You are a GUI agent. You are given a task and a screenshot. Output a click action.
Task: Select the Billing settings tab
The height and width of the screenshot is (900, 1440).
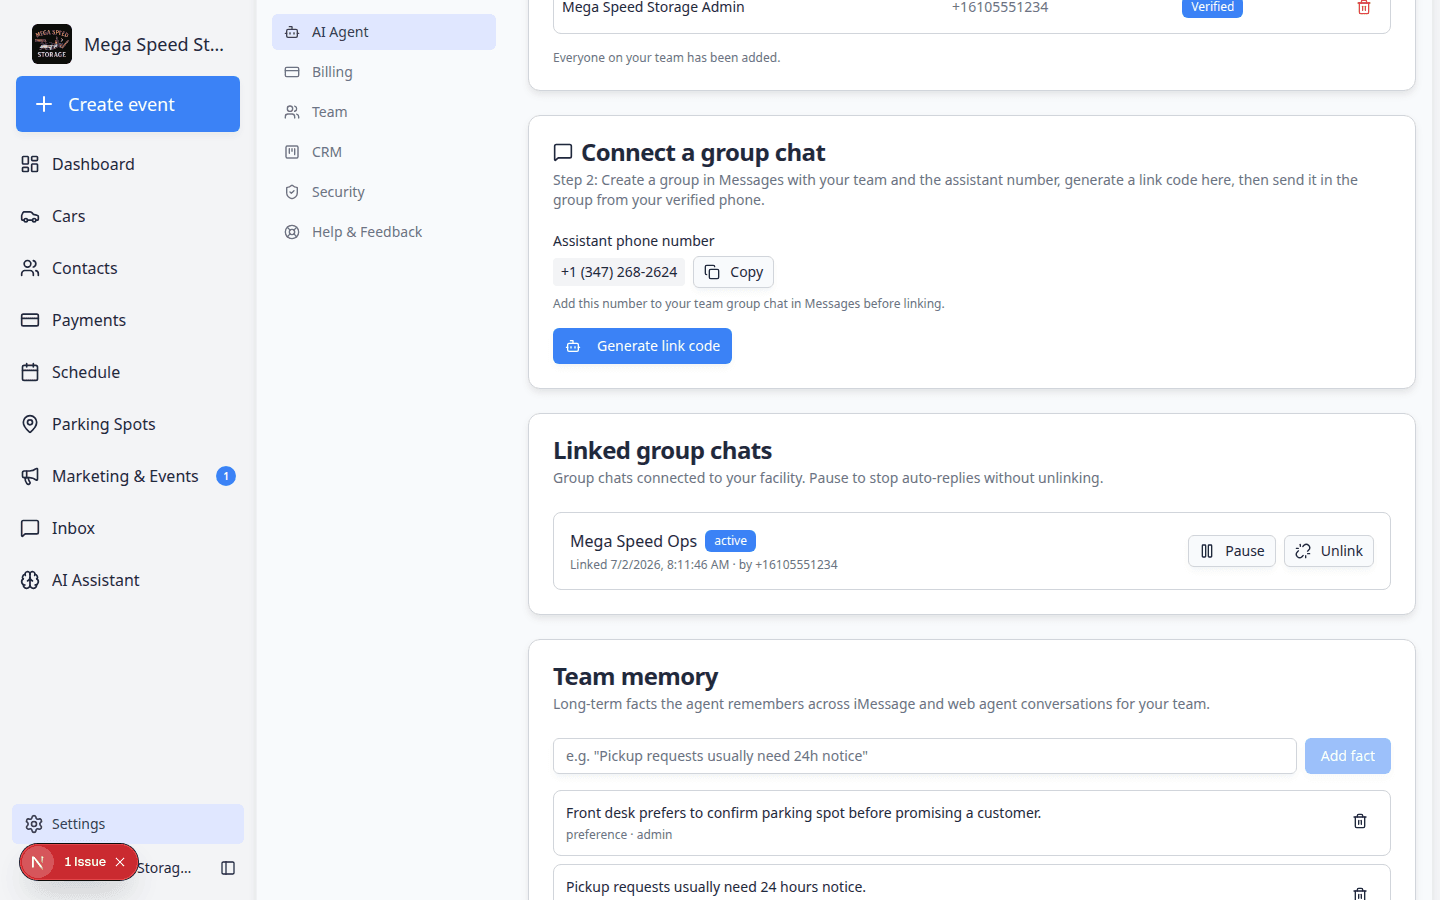click(x=384, y=72)
